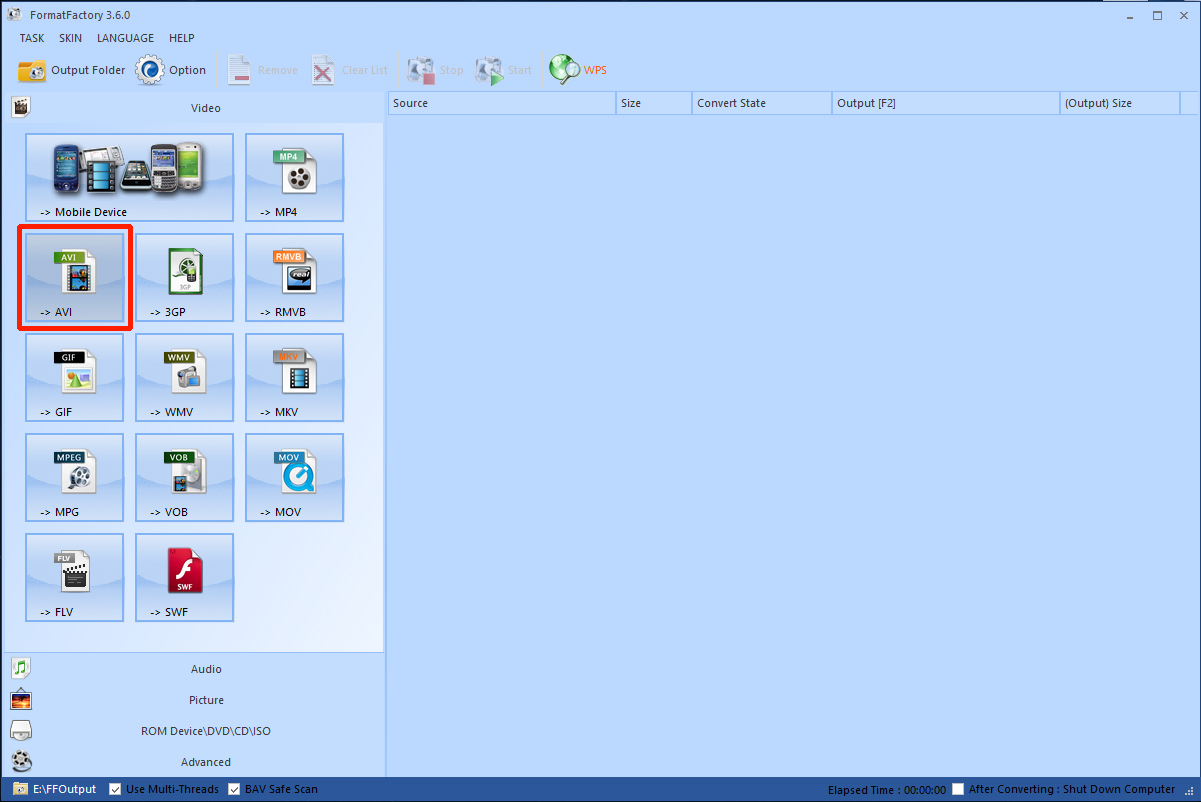Click the folder icon in the status bar
This screenshot has width=1201, height=802.
tap(20, 789)
